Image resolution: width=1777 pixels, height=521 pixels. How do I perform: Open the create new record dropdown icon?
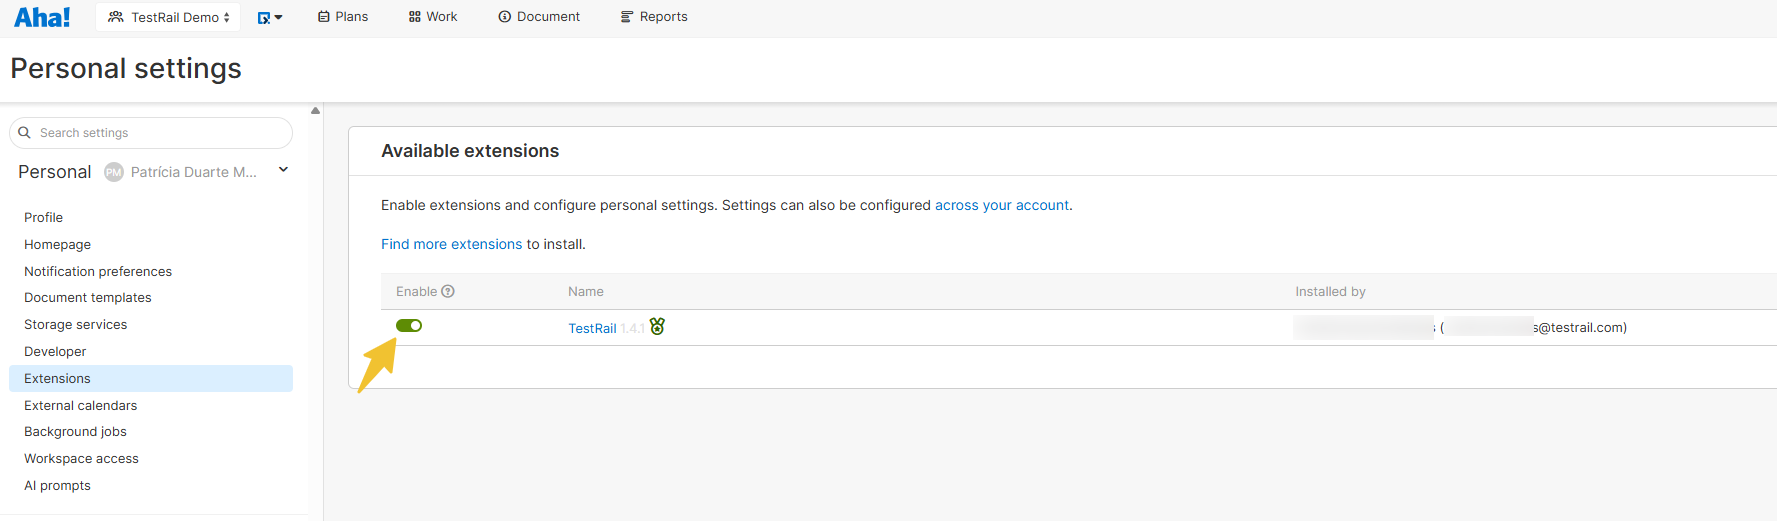coord(270,17)
